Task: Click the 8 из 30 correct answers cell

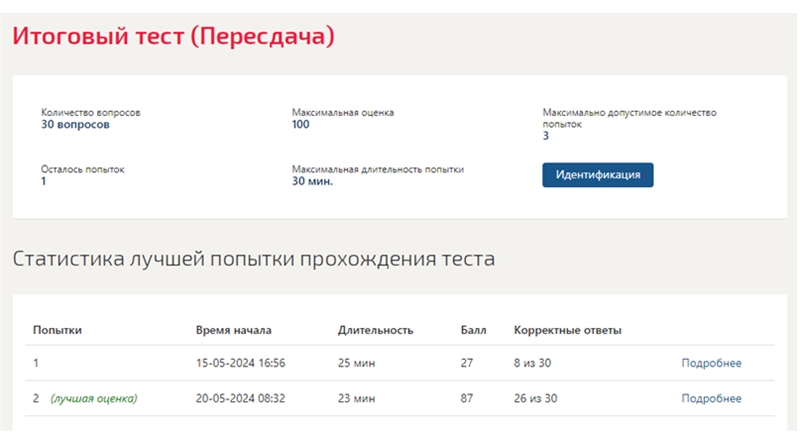Action: [x=532, y=363]
